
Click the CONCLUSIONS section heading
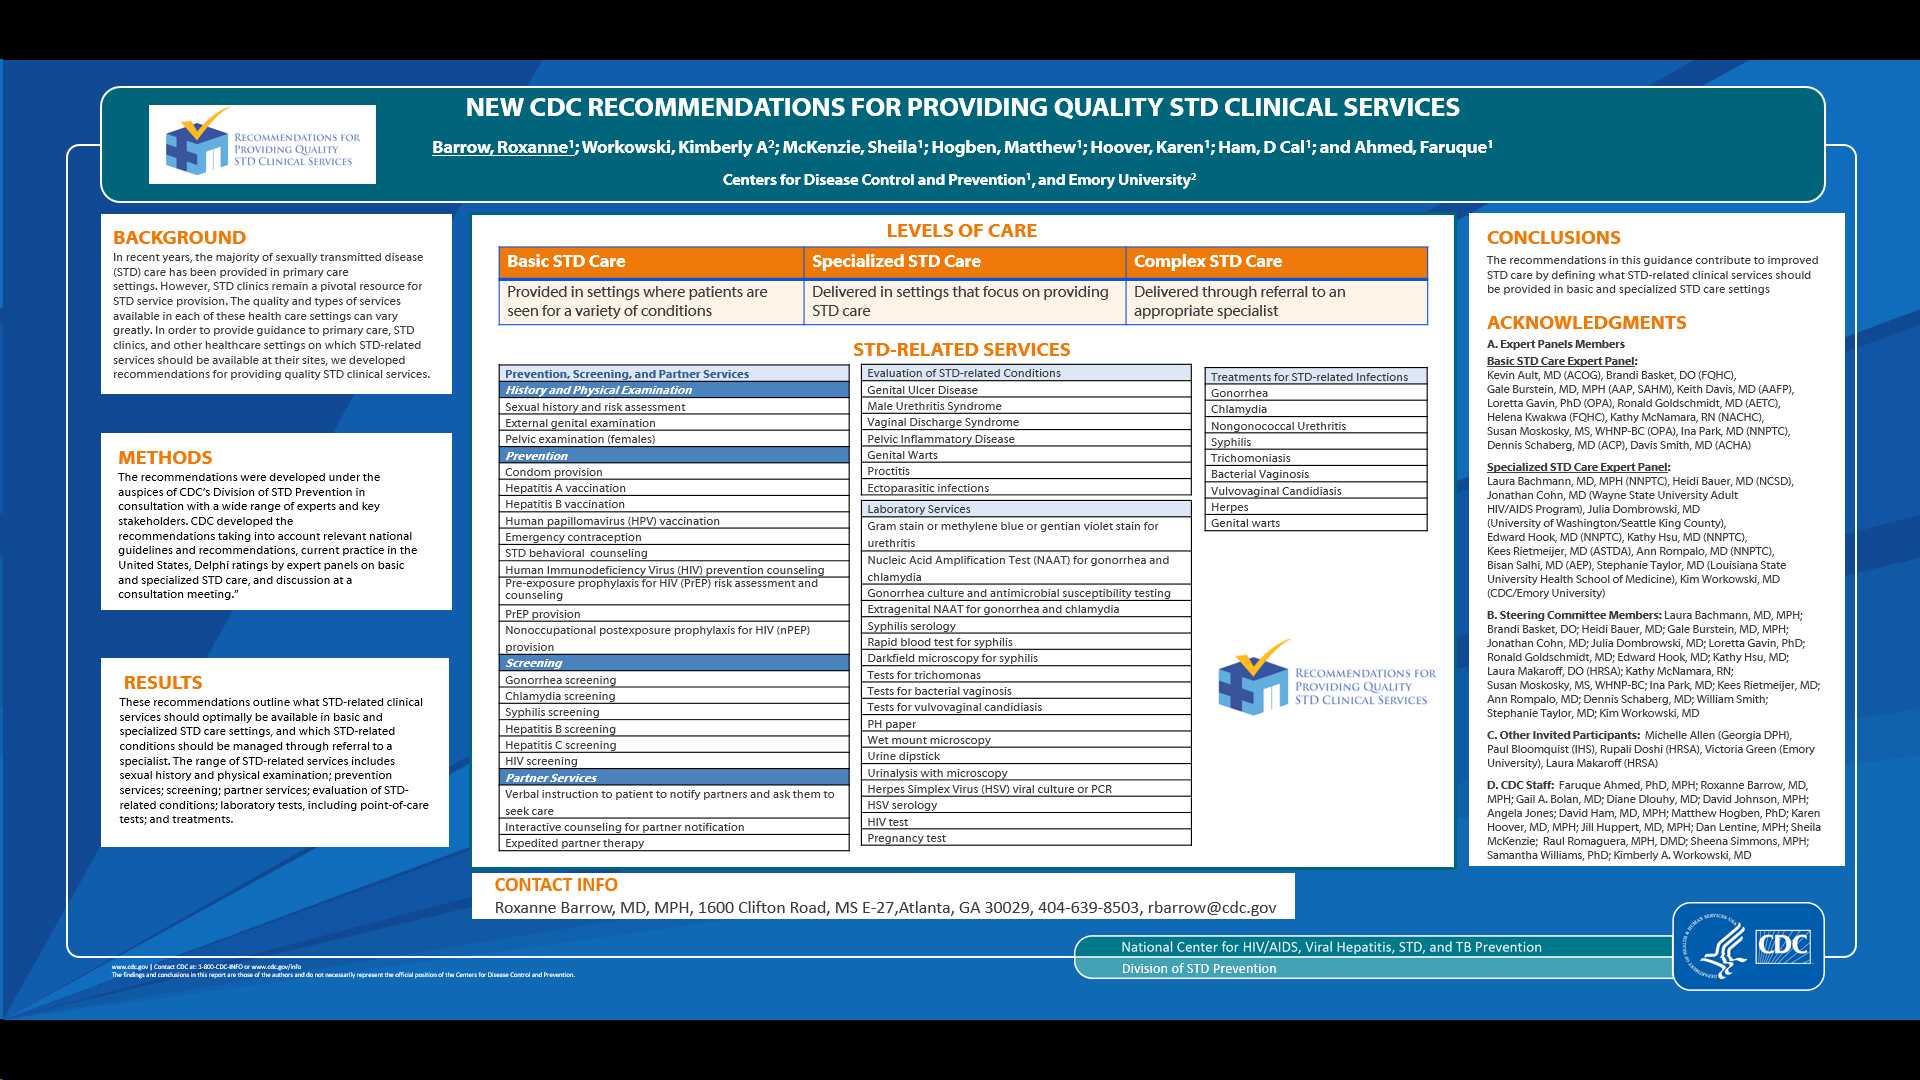(x=1553, y=237)
